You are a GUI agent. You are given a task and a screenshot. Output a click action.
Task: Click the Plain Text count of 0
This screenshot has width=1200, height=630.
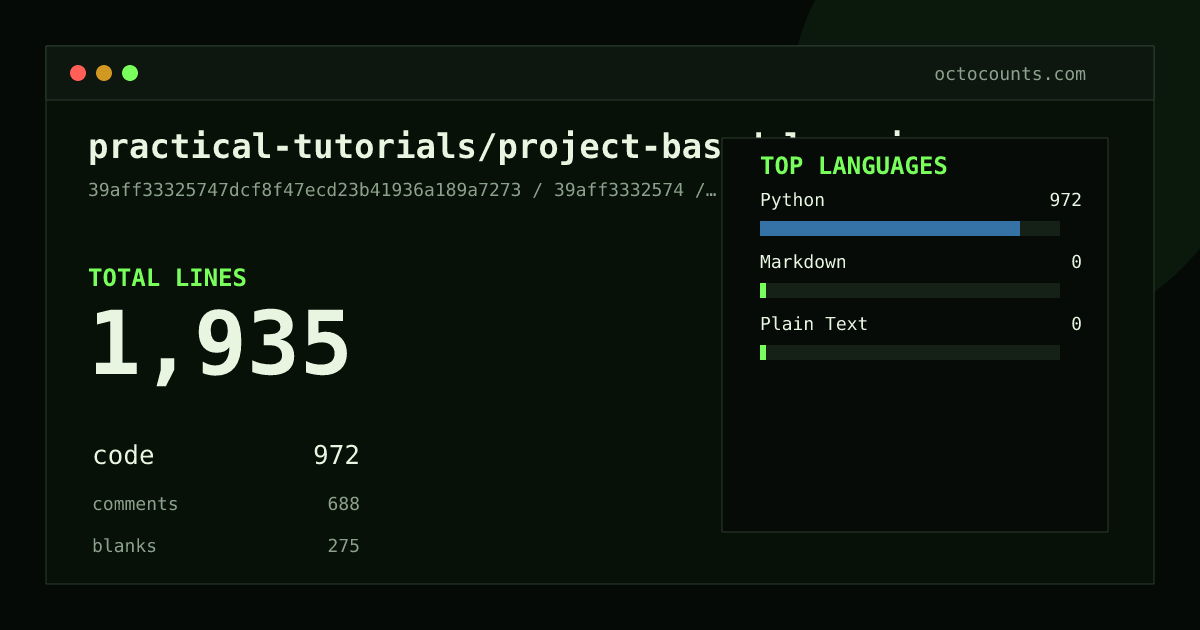pos(1076,324)
